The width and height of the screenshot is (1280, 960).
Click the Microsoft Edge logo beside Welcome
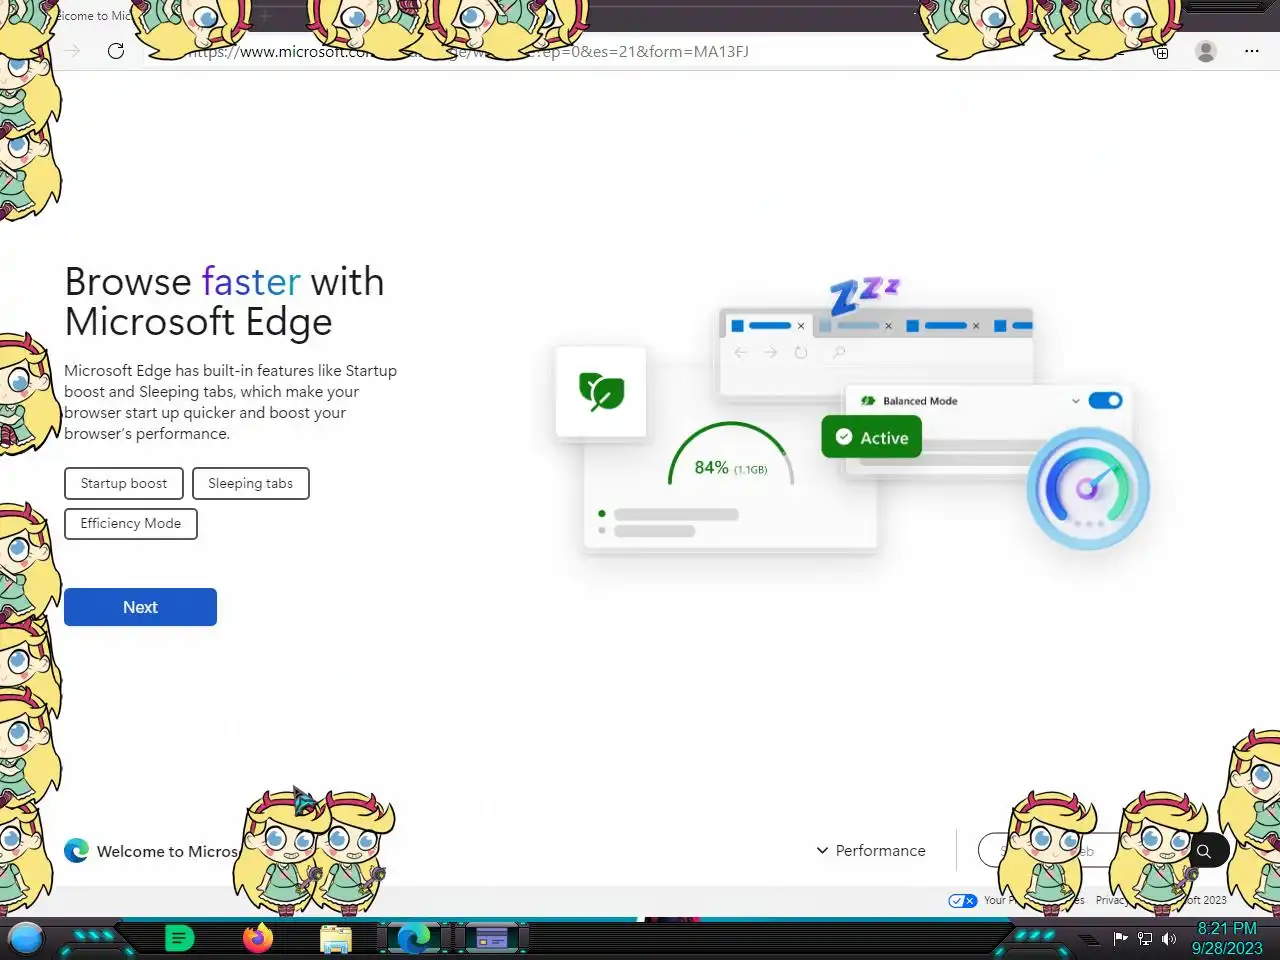click(77, 850)
